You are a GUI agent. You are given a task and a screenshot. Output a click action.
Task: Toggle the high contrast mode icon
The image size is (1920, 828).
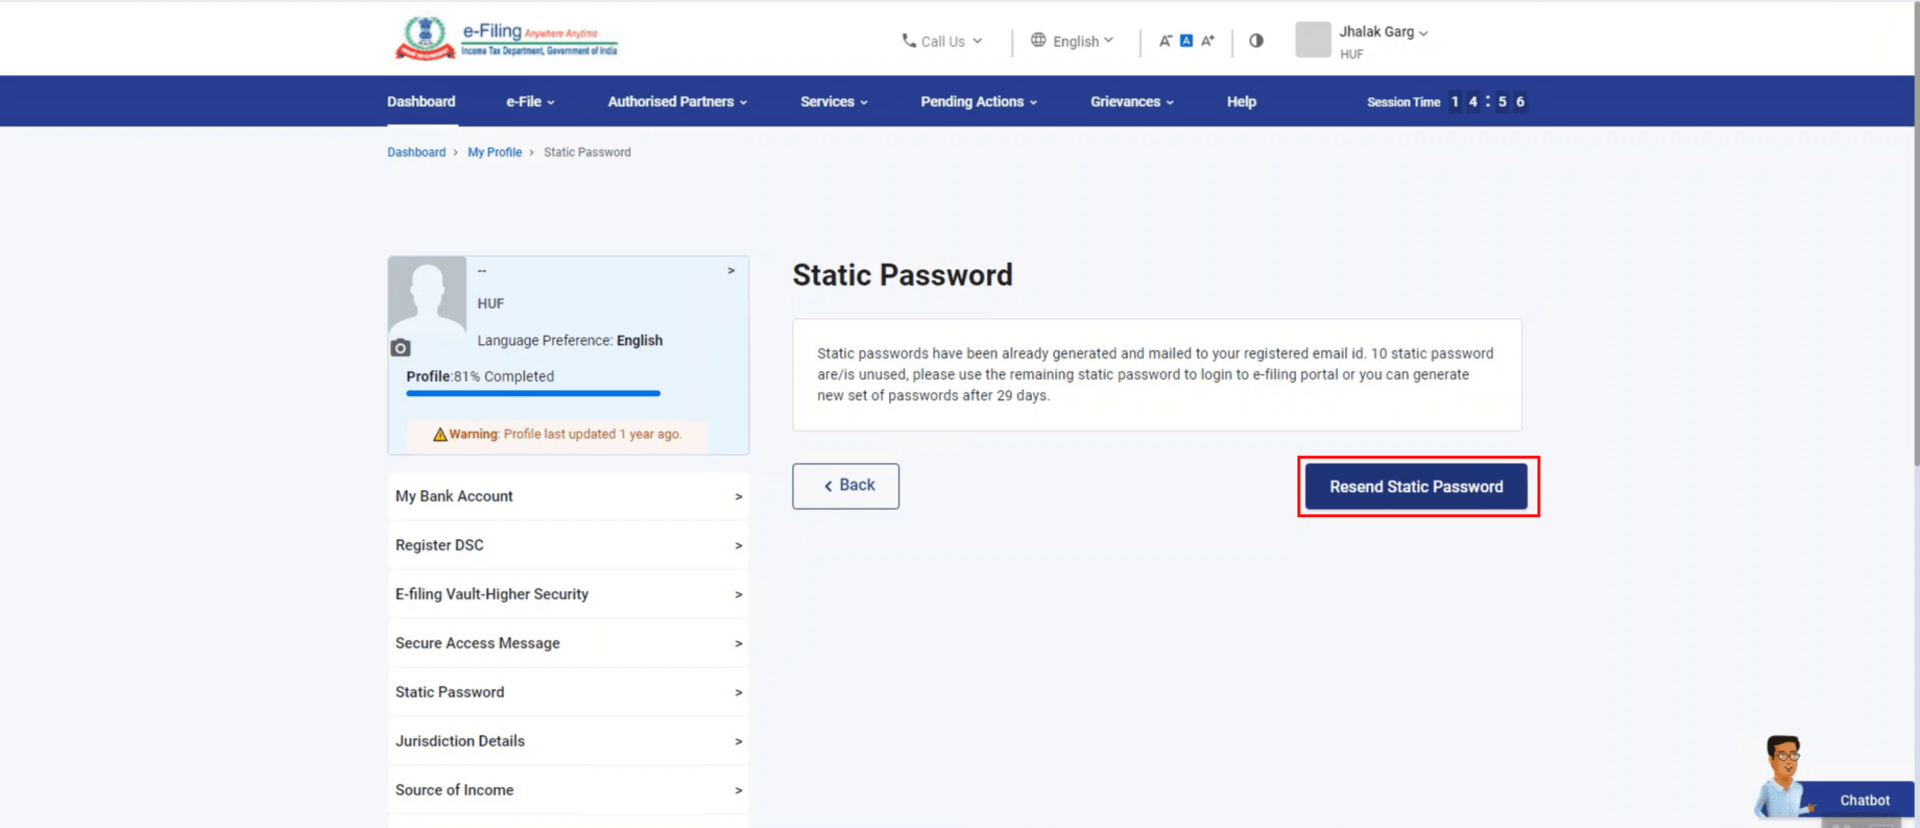(x=1256, y=41)
